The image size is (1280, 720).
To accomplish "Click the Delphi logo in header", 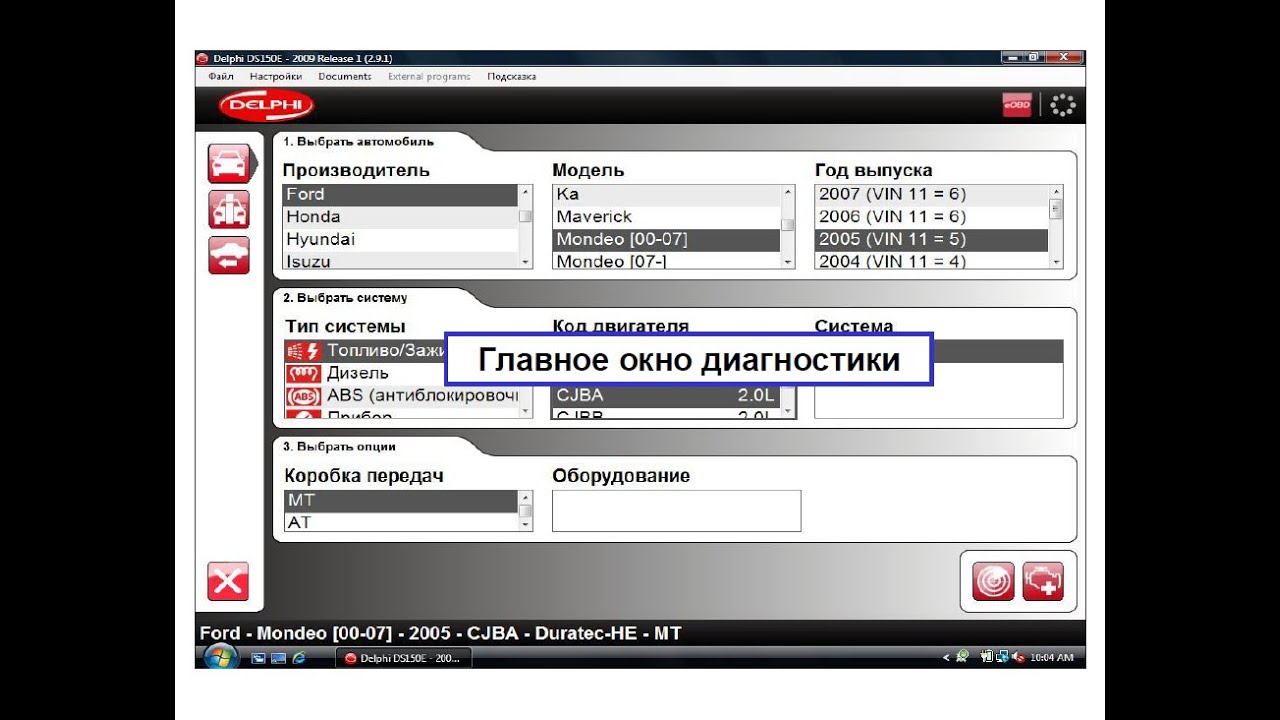I will [266, 104].
